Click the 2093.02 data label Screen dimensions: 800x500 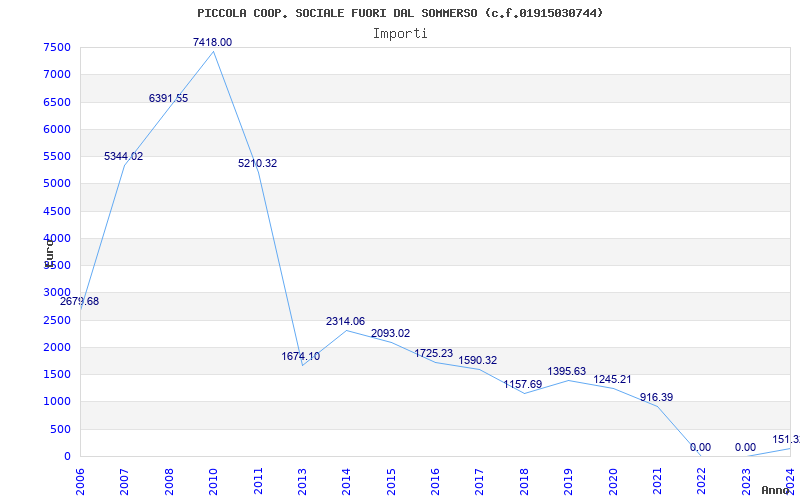point(390,334)
